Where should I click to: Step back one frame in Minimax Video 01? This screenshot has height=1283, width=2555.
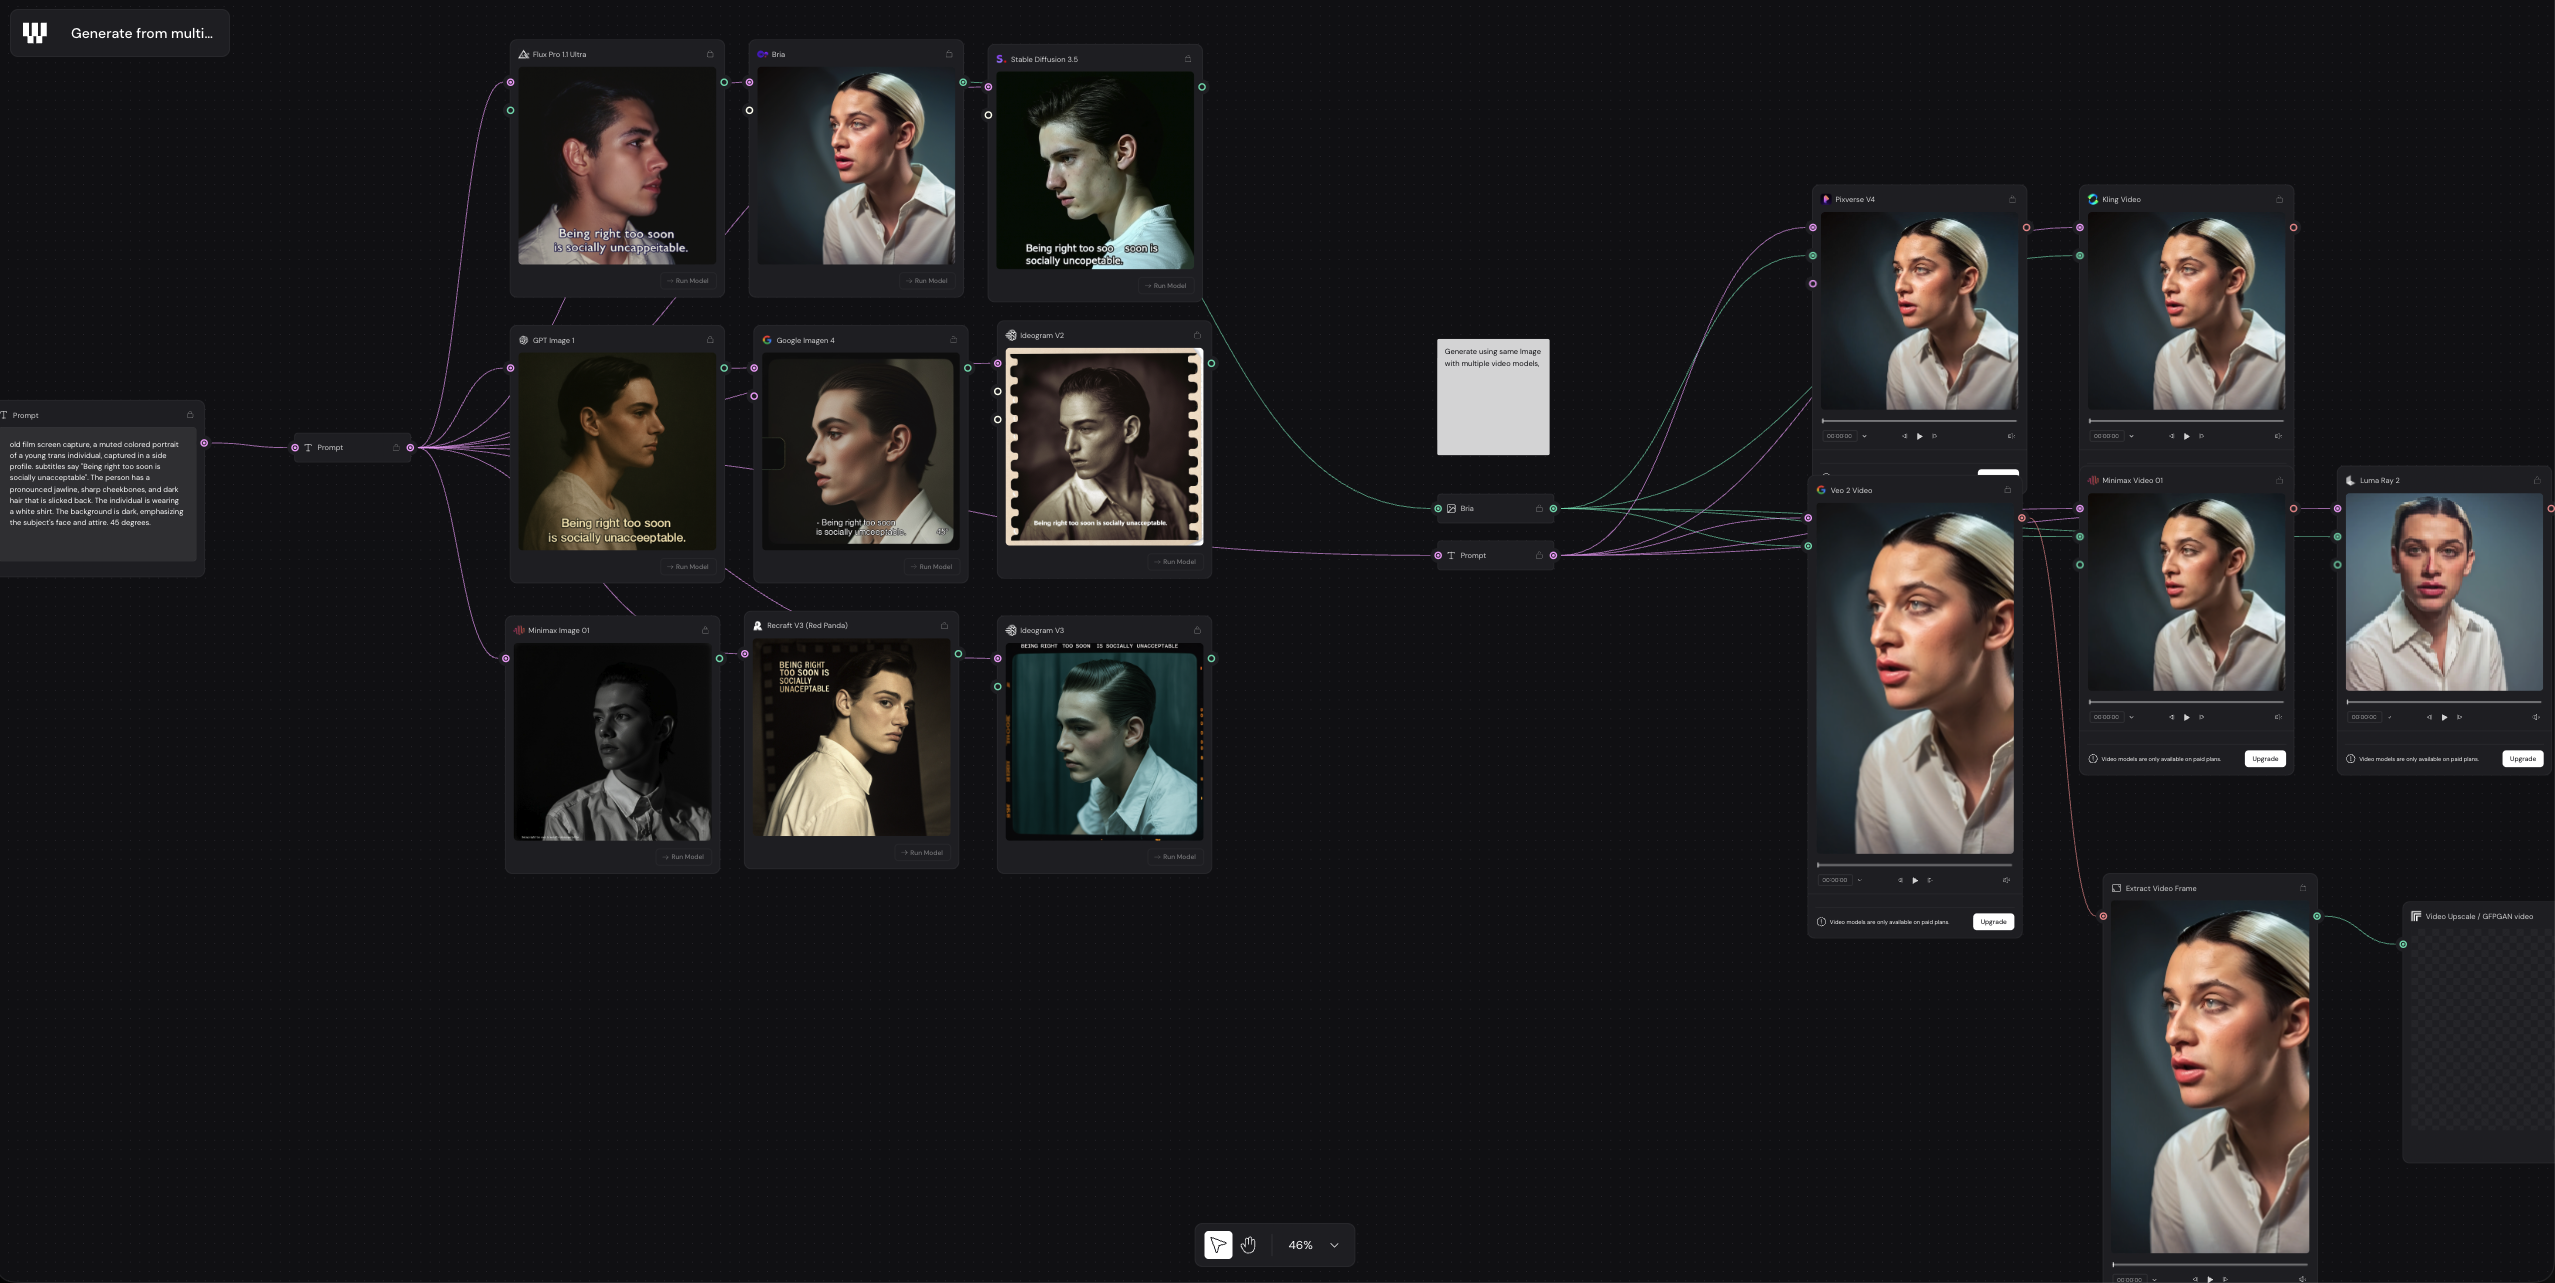coord(2171,717)
